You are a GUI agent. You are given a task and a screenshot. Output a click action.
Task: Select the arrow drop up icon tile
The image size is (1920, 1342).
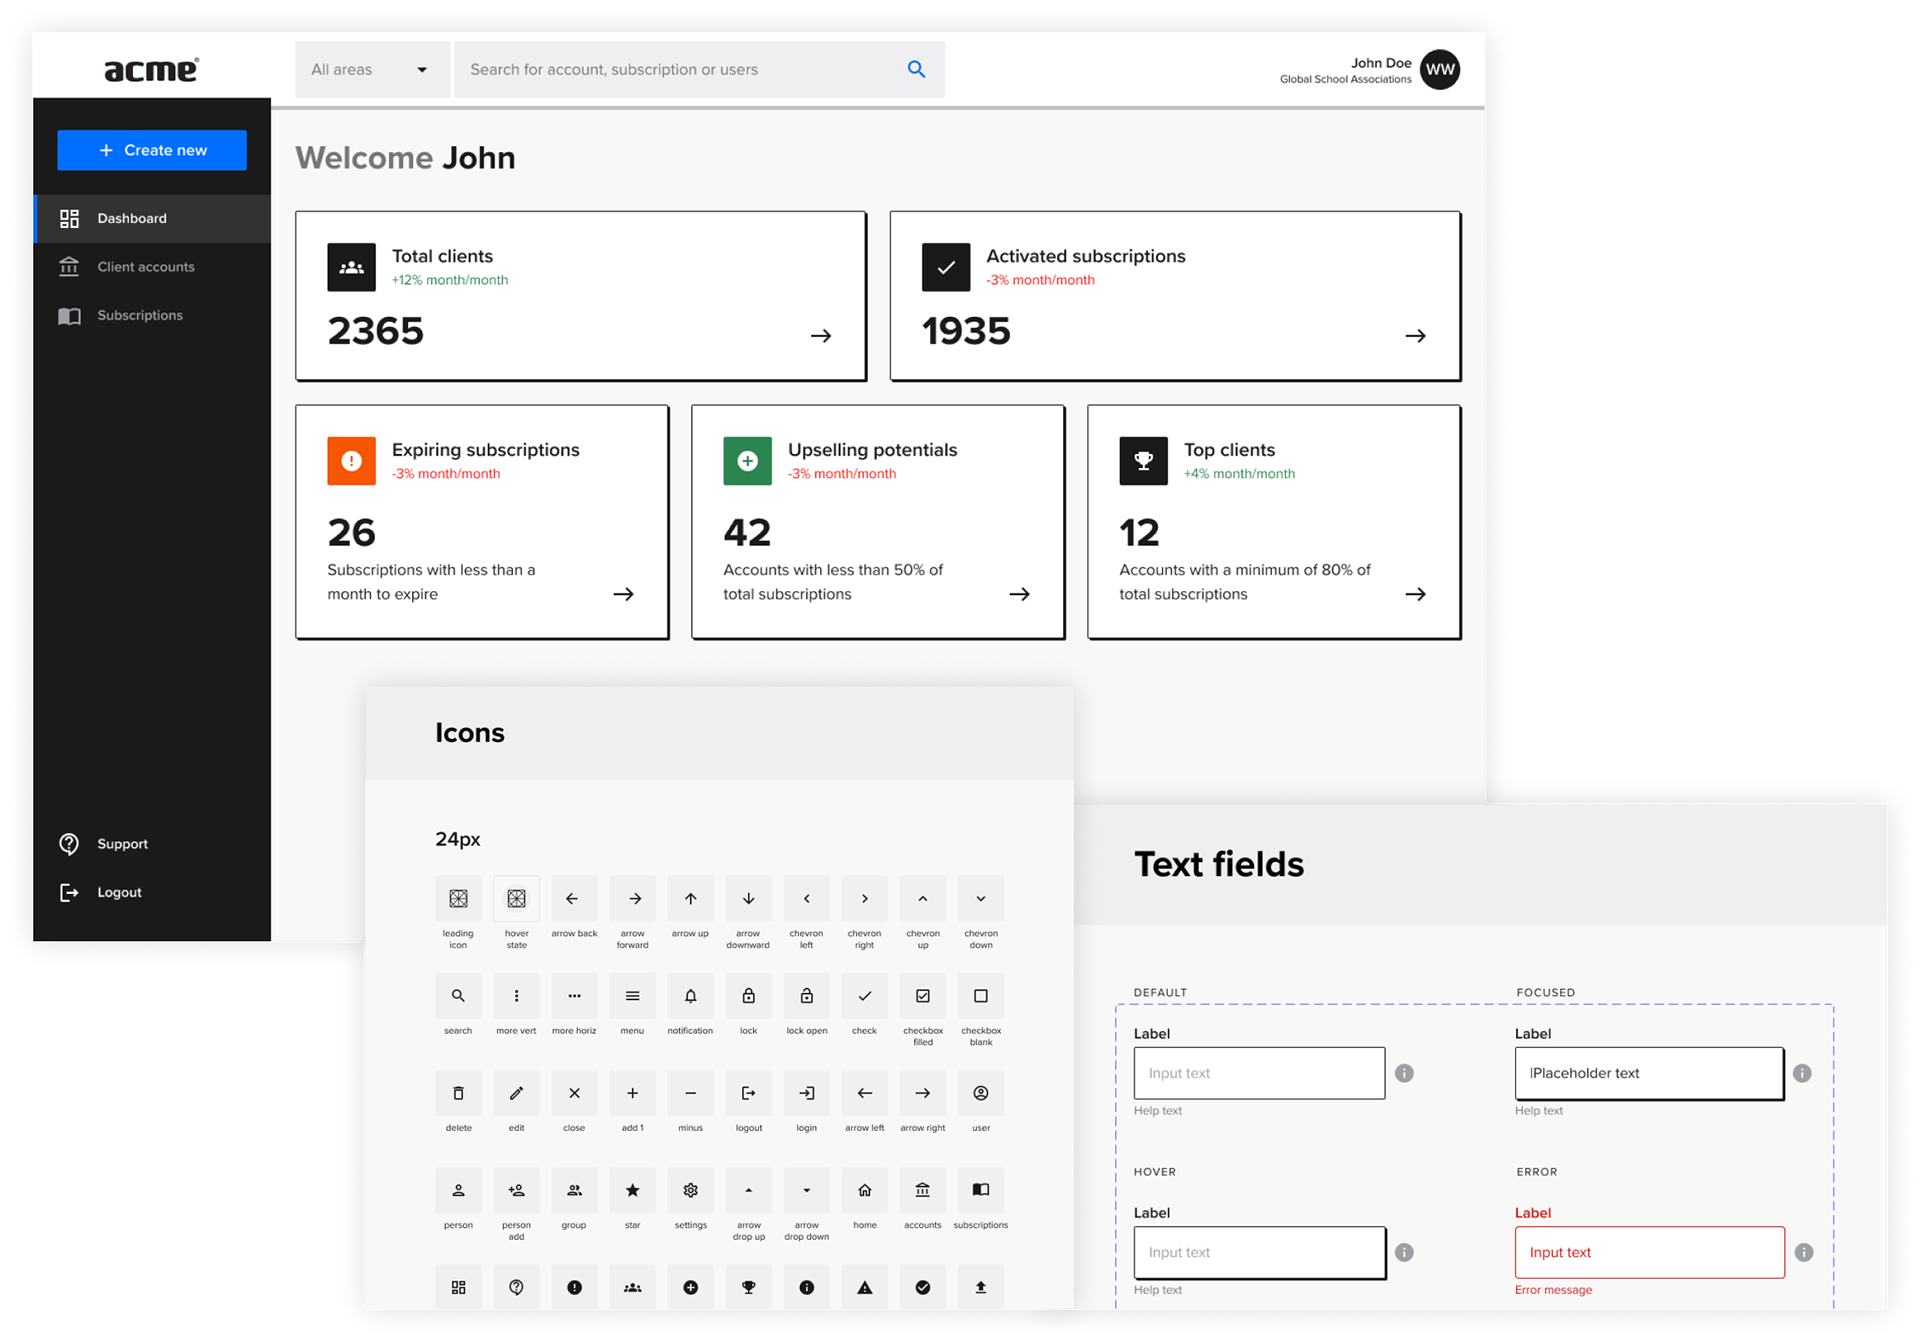point(748,1190)
